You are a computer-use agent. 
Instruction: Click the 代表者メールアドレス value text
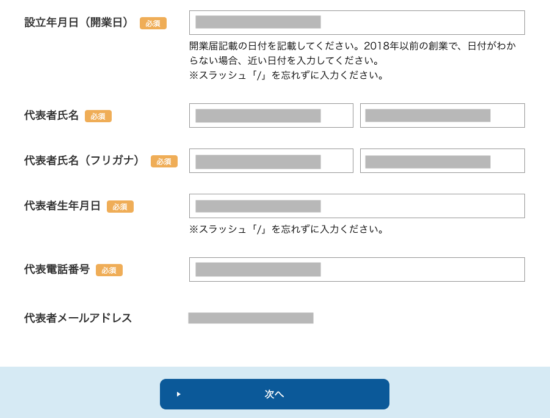[x=251, y=318]
